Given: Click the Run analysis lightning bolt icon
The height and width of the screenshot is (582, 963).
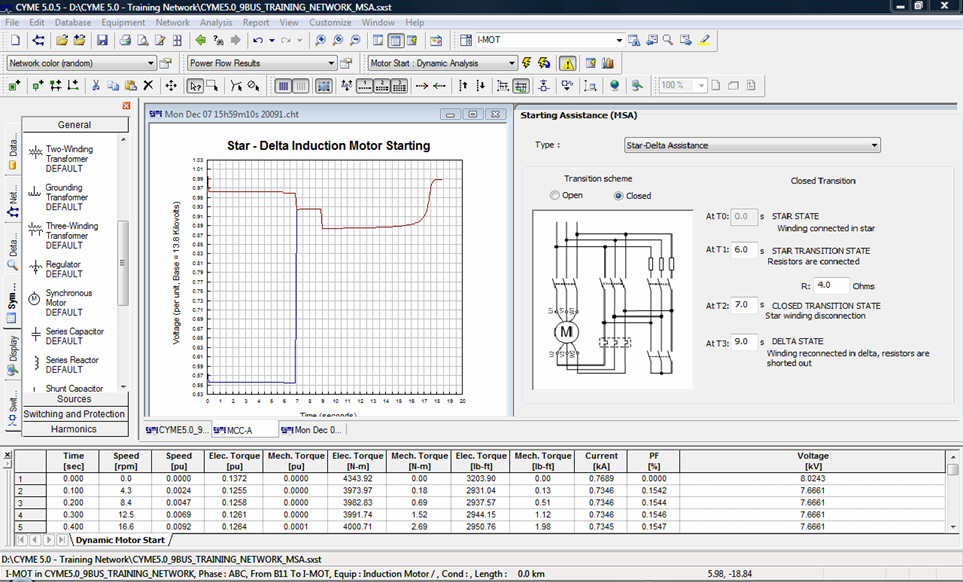Looking at the screenshot, I should click(527, 63).
